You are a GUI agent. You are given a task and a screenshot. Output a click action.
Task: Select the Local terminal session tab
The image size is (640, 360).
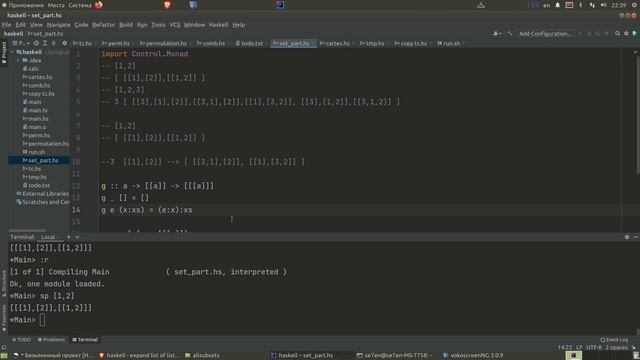click(48, 237)
